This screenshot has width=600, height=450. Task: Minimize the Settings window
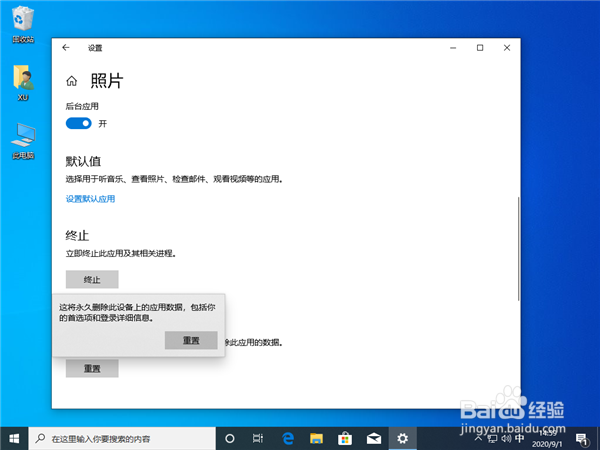[x=453, y=47]
